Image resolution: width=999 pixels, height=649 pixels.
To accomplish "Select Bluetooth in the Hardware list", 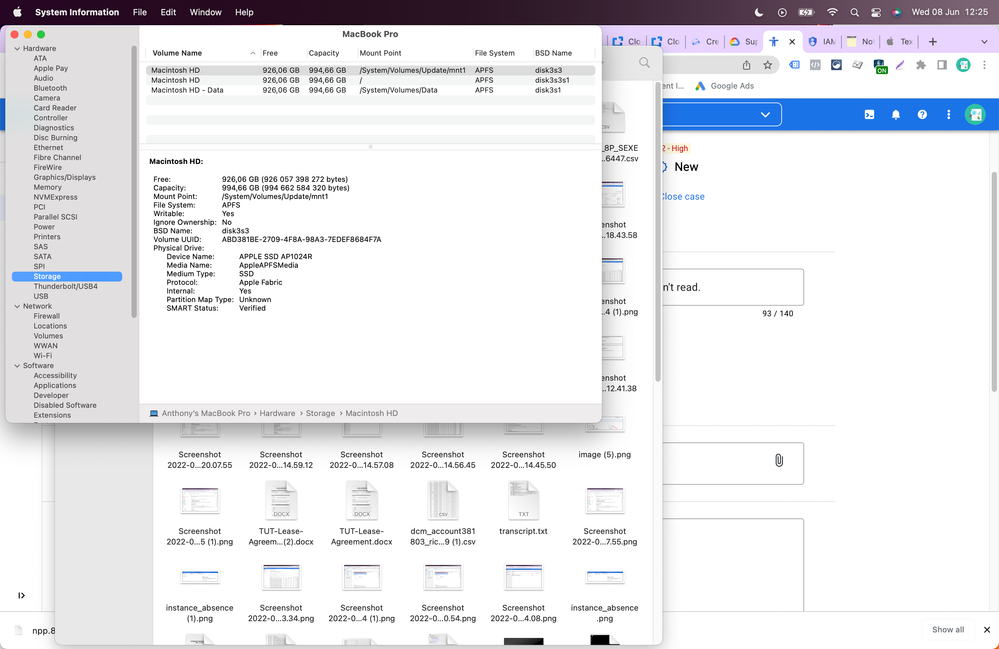I will (50, 88).
